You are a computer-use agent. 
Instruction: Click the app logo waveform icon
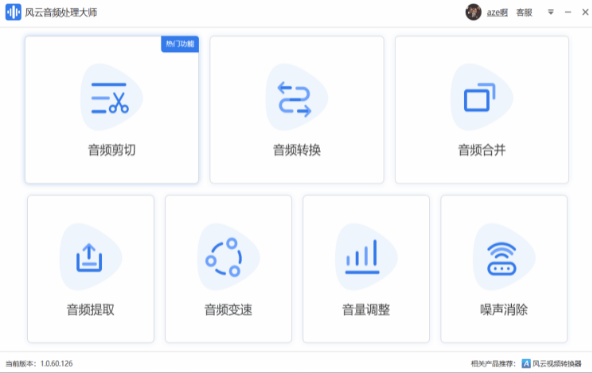[x=13, y=12]
